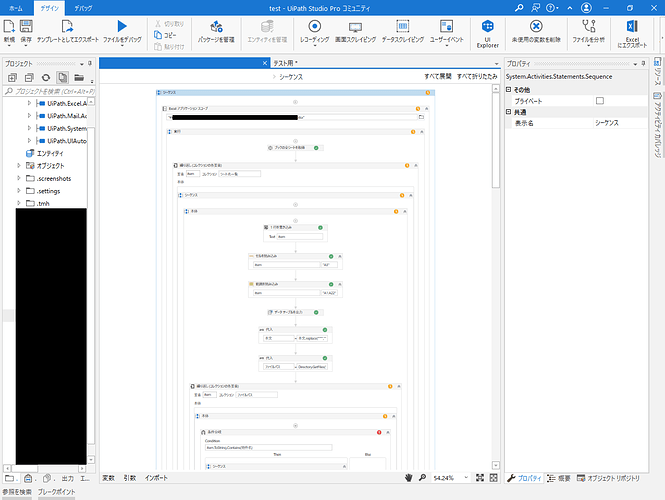Expand the オブジェクト tree node

[x=19, y=165]
